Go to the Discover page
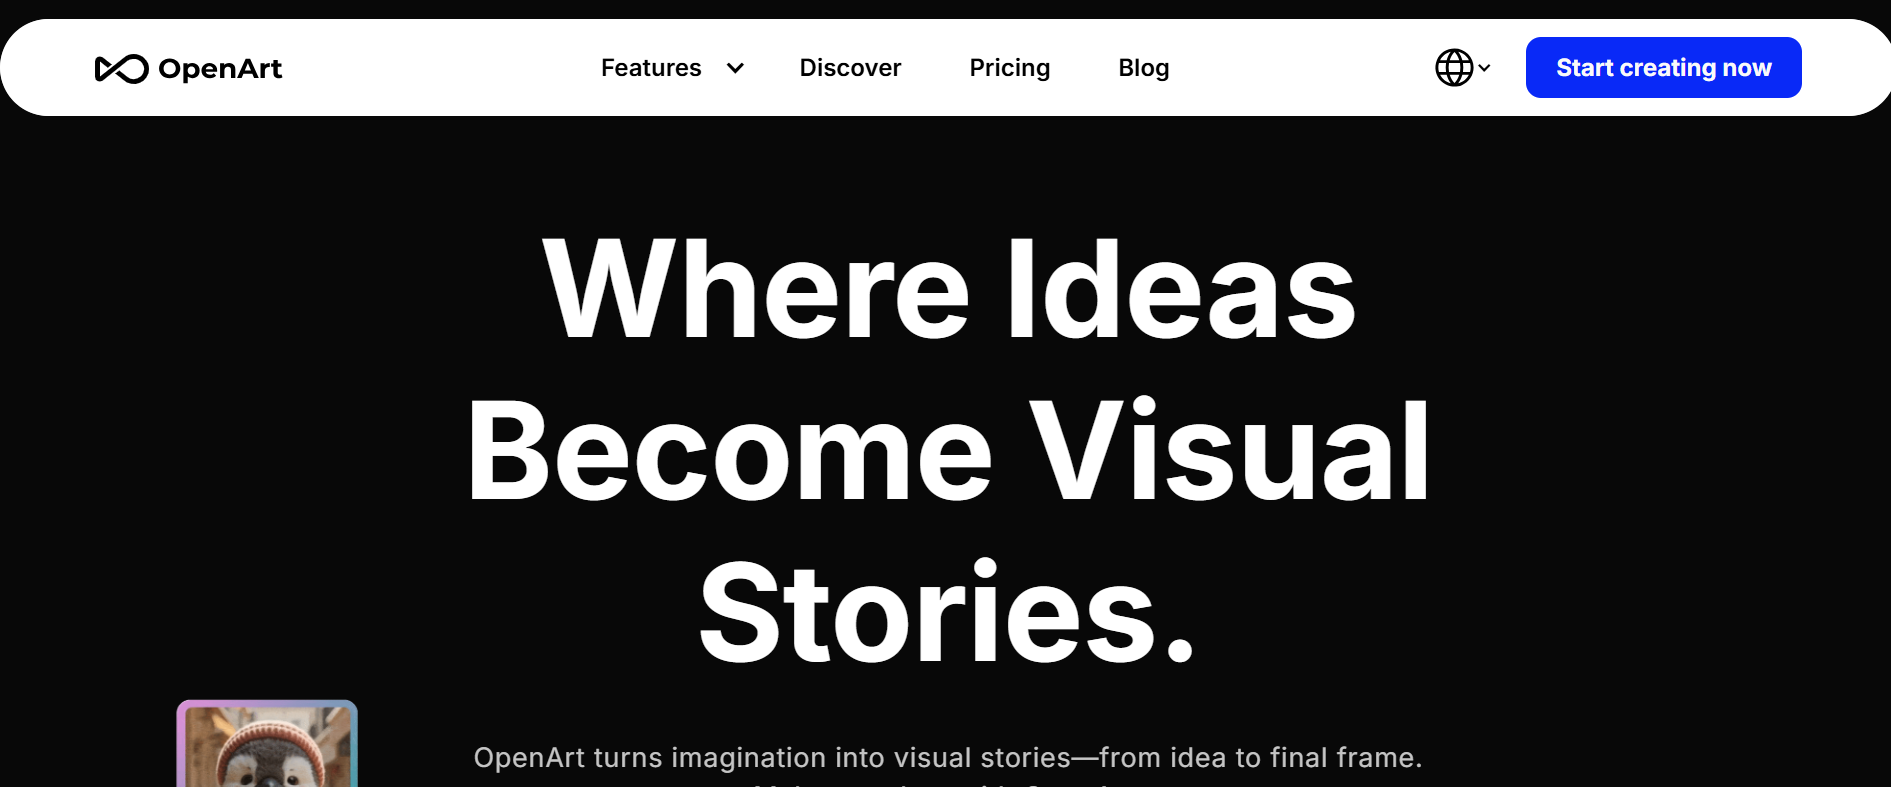This screenshot has width=1891, height=787. (850, 68)
